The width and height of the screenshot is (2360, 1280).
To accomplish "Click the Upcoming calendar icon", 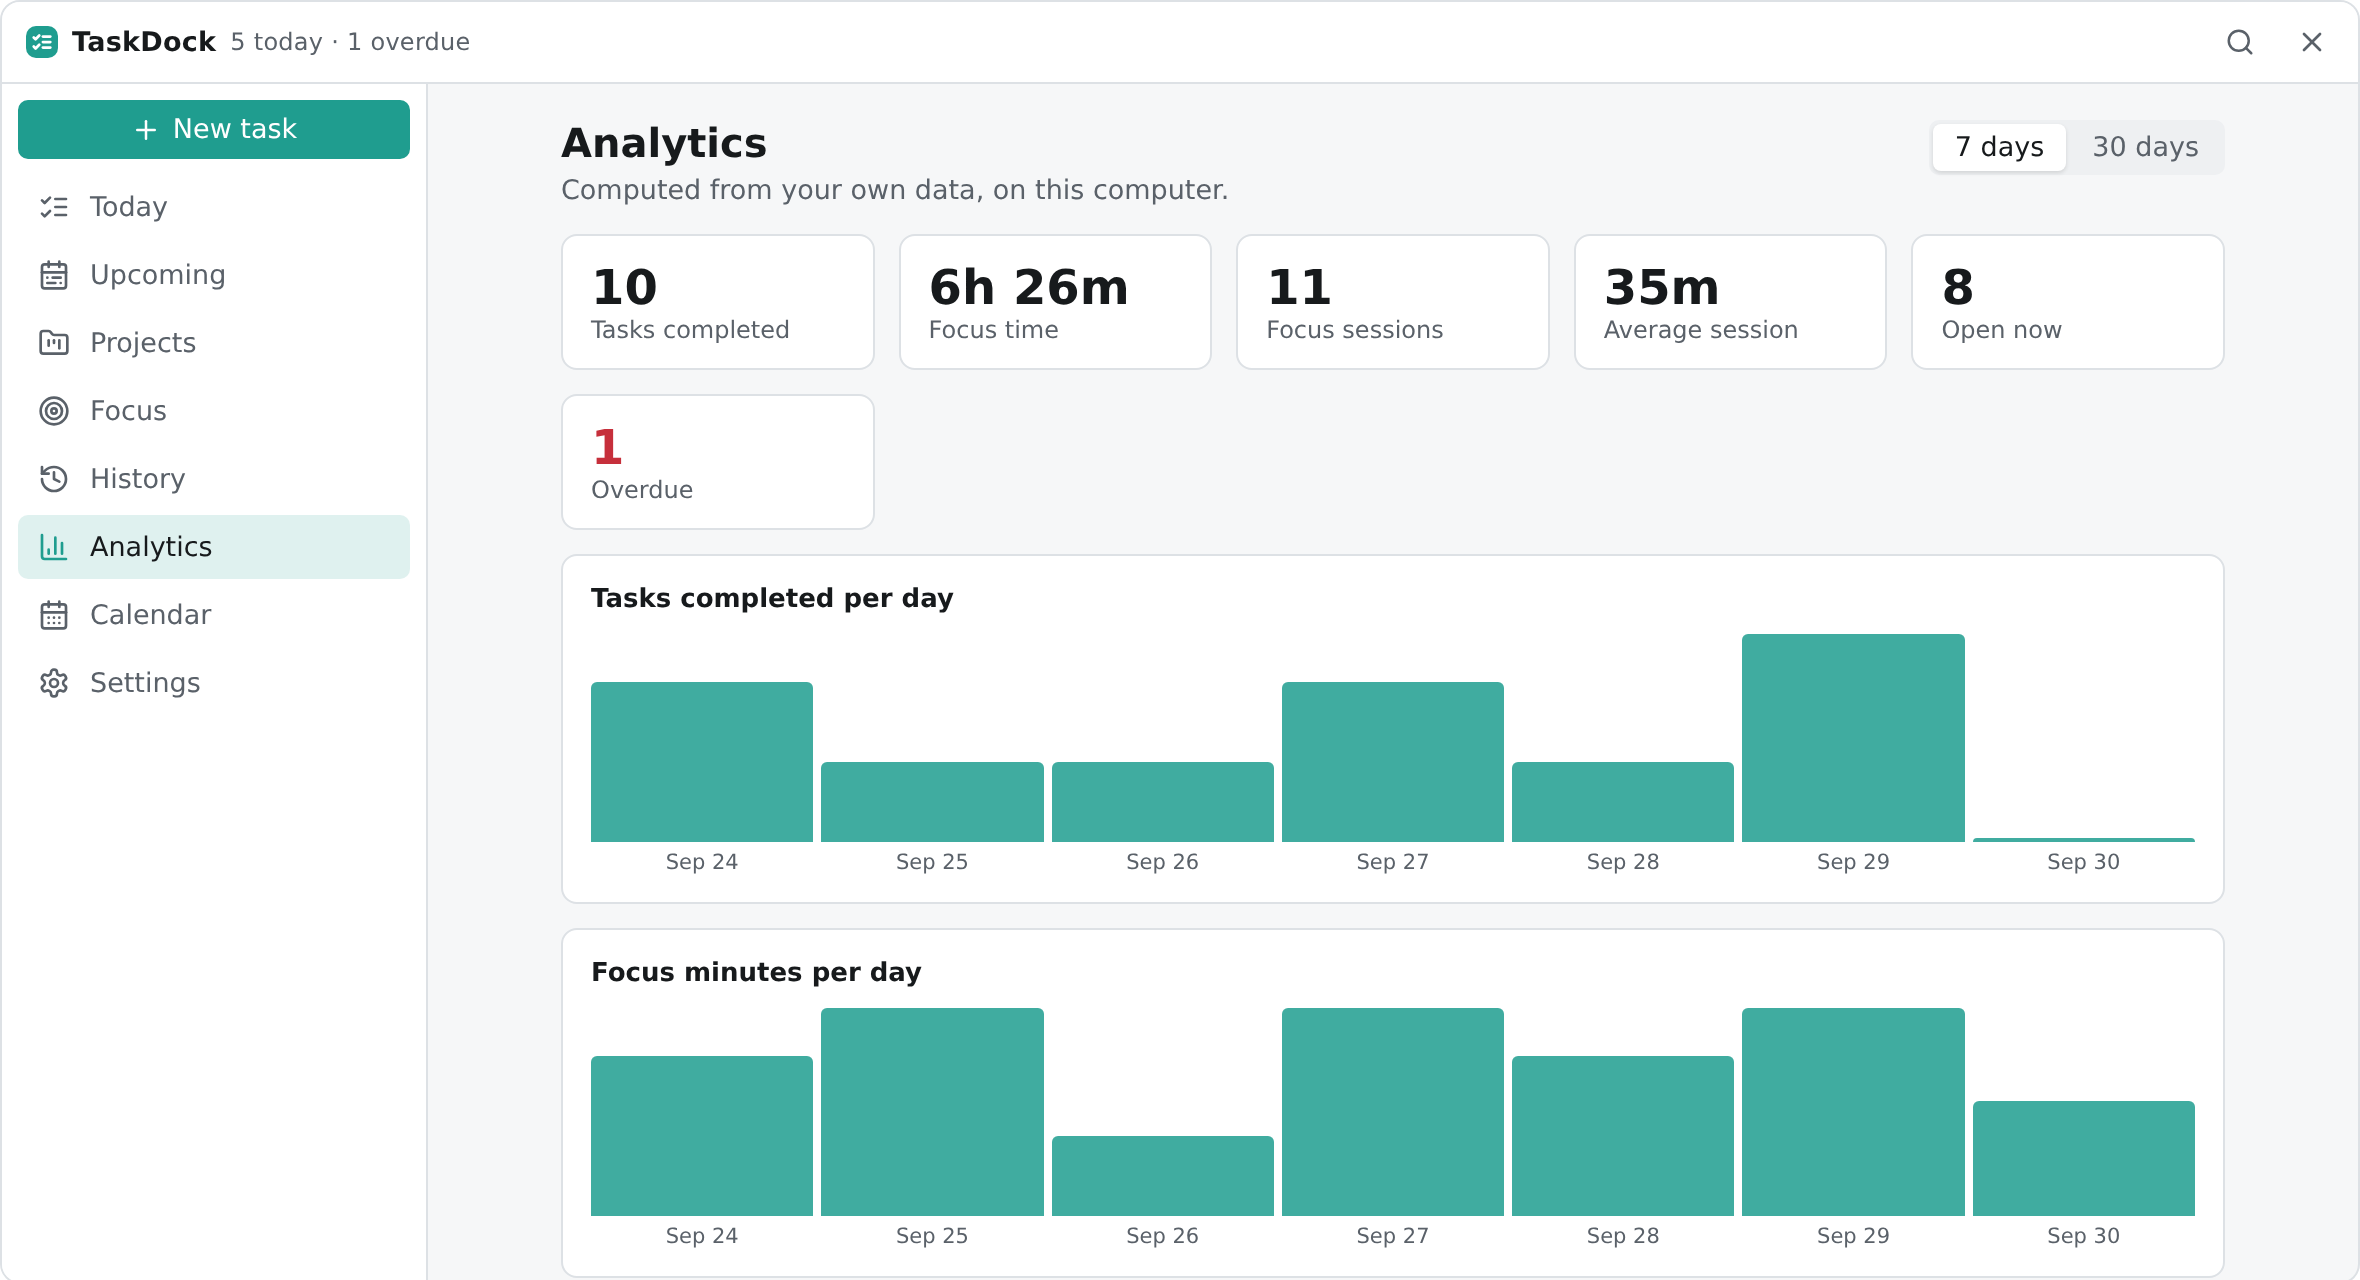I will 54,275.
